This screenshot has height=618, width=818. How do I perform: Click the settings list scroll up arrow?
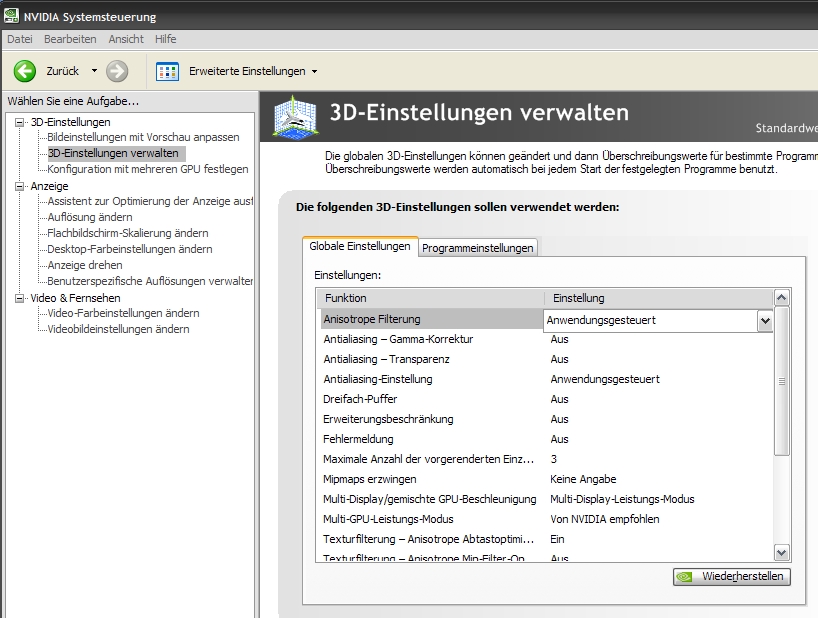pyautogui.click(x=781, y=298)
